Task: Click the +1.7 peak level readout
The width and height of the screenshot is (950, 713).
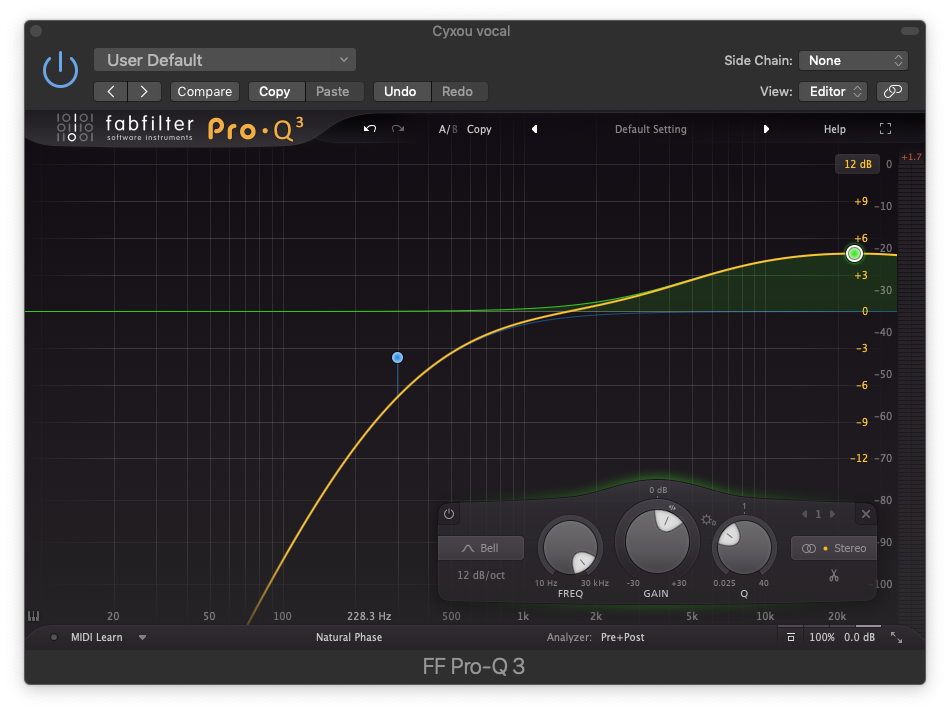Action: point(911,157)
